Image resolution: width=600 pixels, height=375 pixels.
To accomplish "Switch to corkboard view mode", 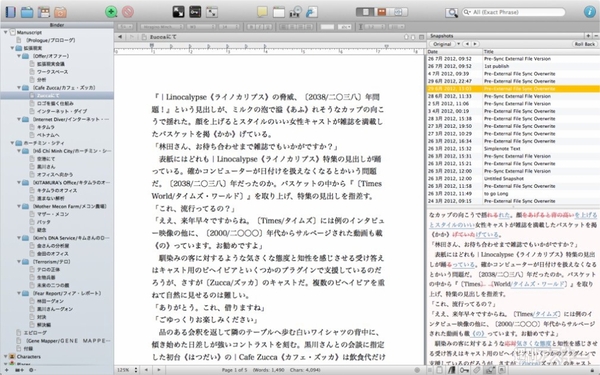I will click(382, 12).
